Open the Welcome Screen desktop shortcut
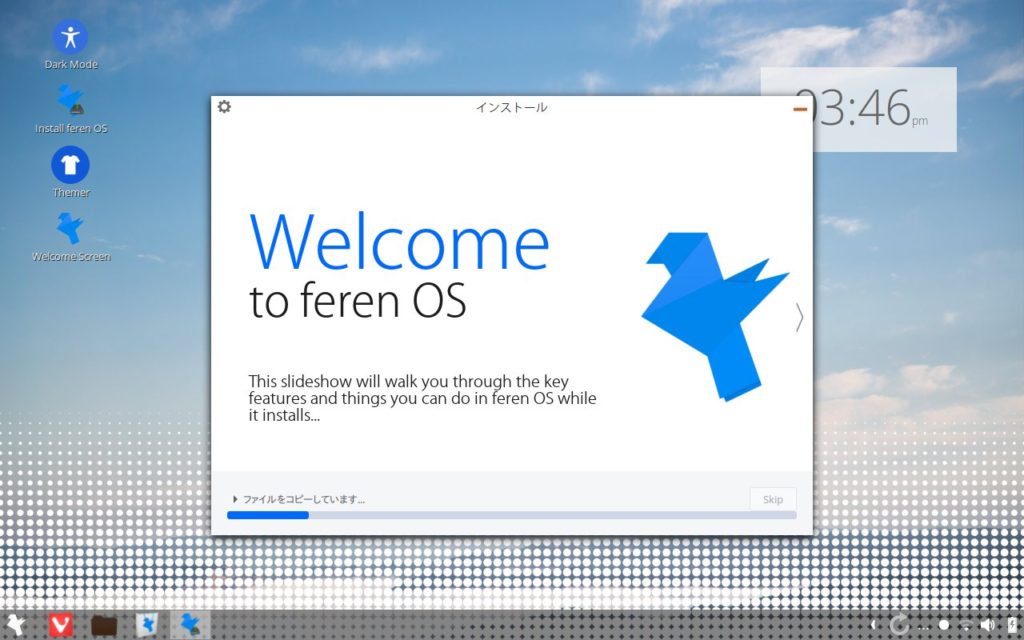This screenshot has height=640, width=1024. [x=69, y=230]
